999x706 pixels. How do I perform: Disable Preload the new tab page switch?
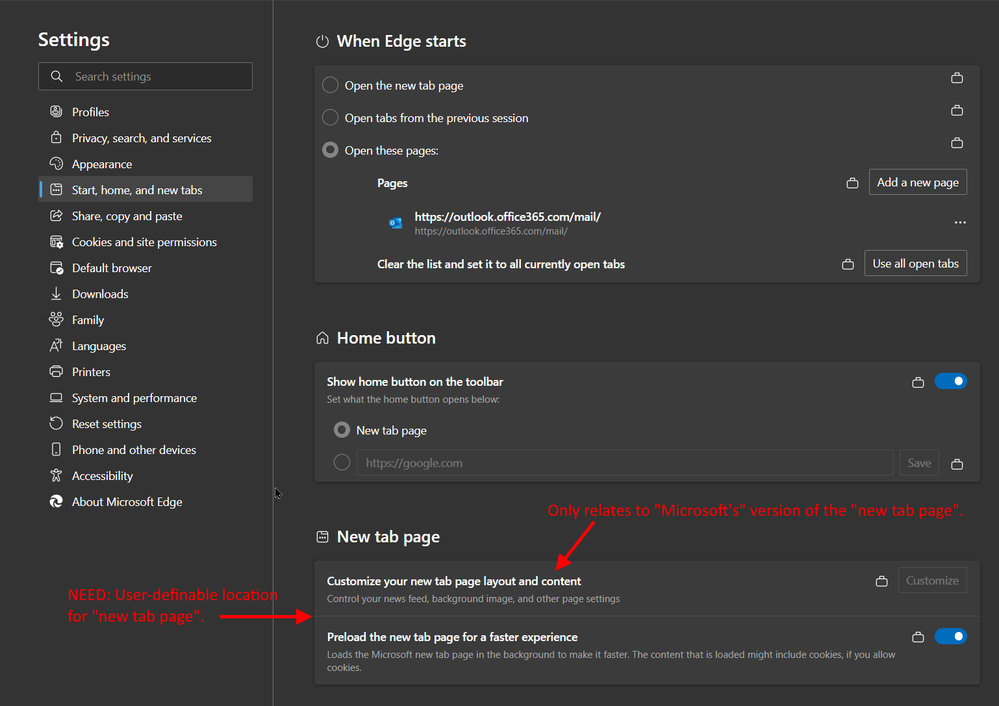click(950, 637)
